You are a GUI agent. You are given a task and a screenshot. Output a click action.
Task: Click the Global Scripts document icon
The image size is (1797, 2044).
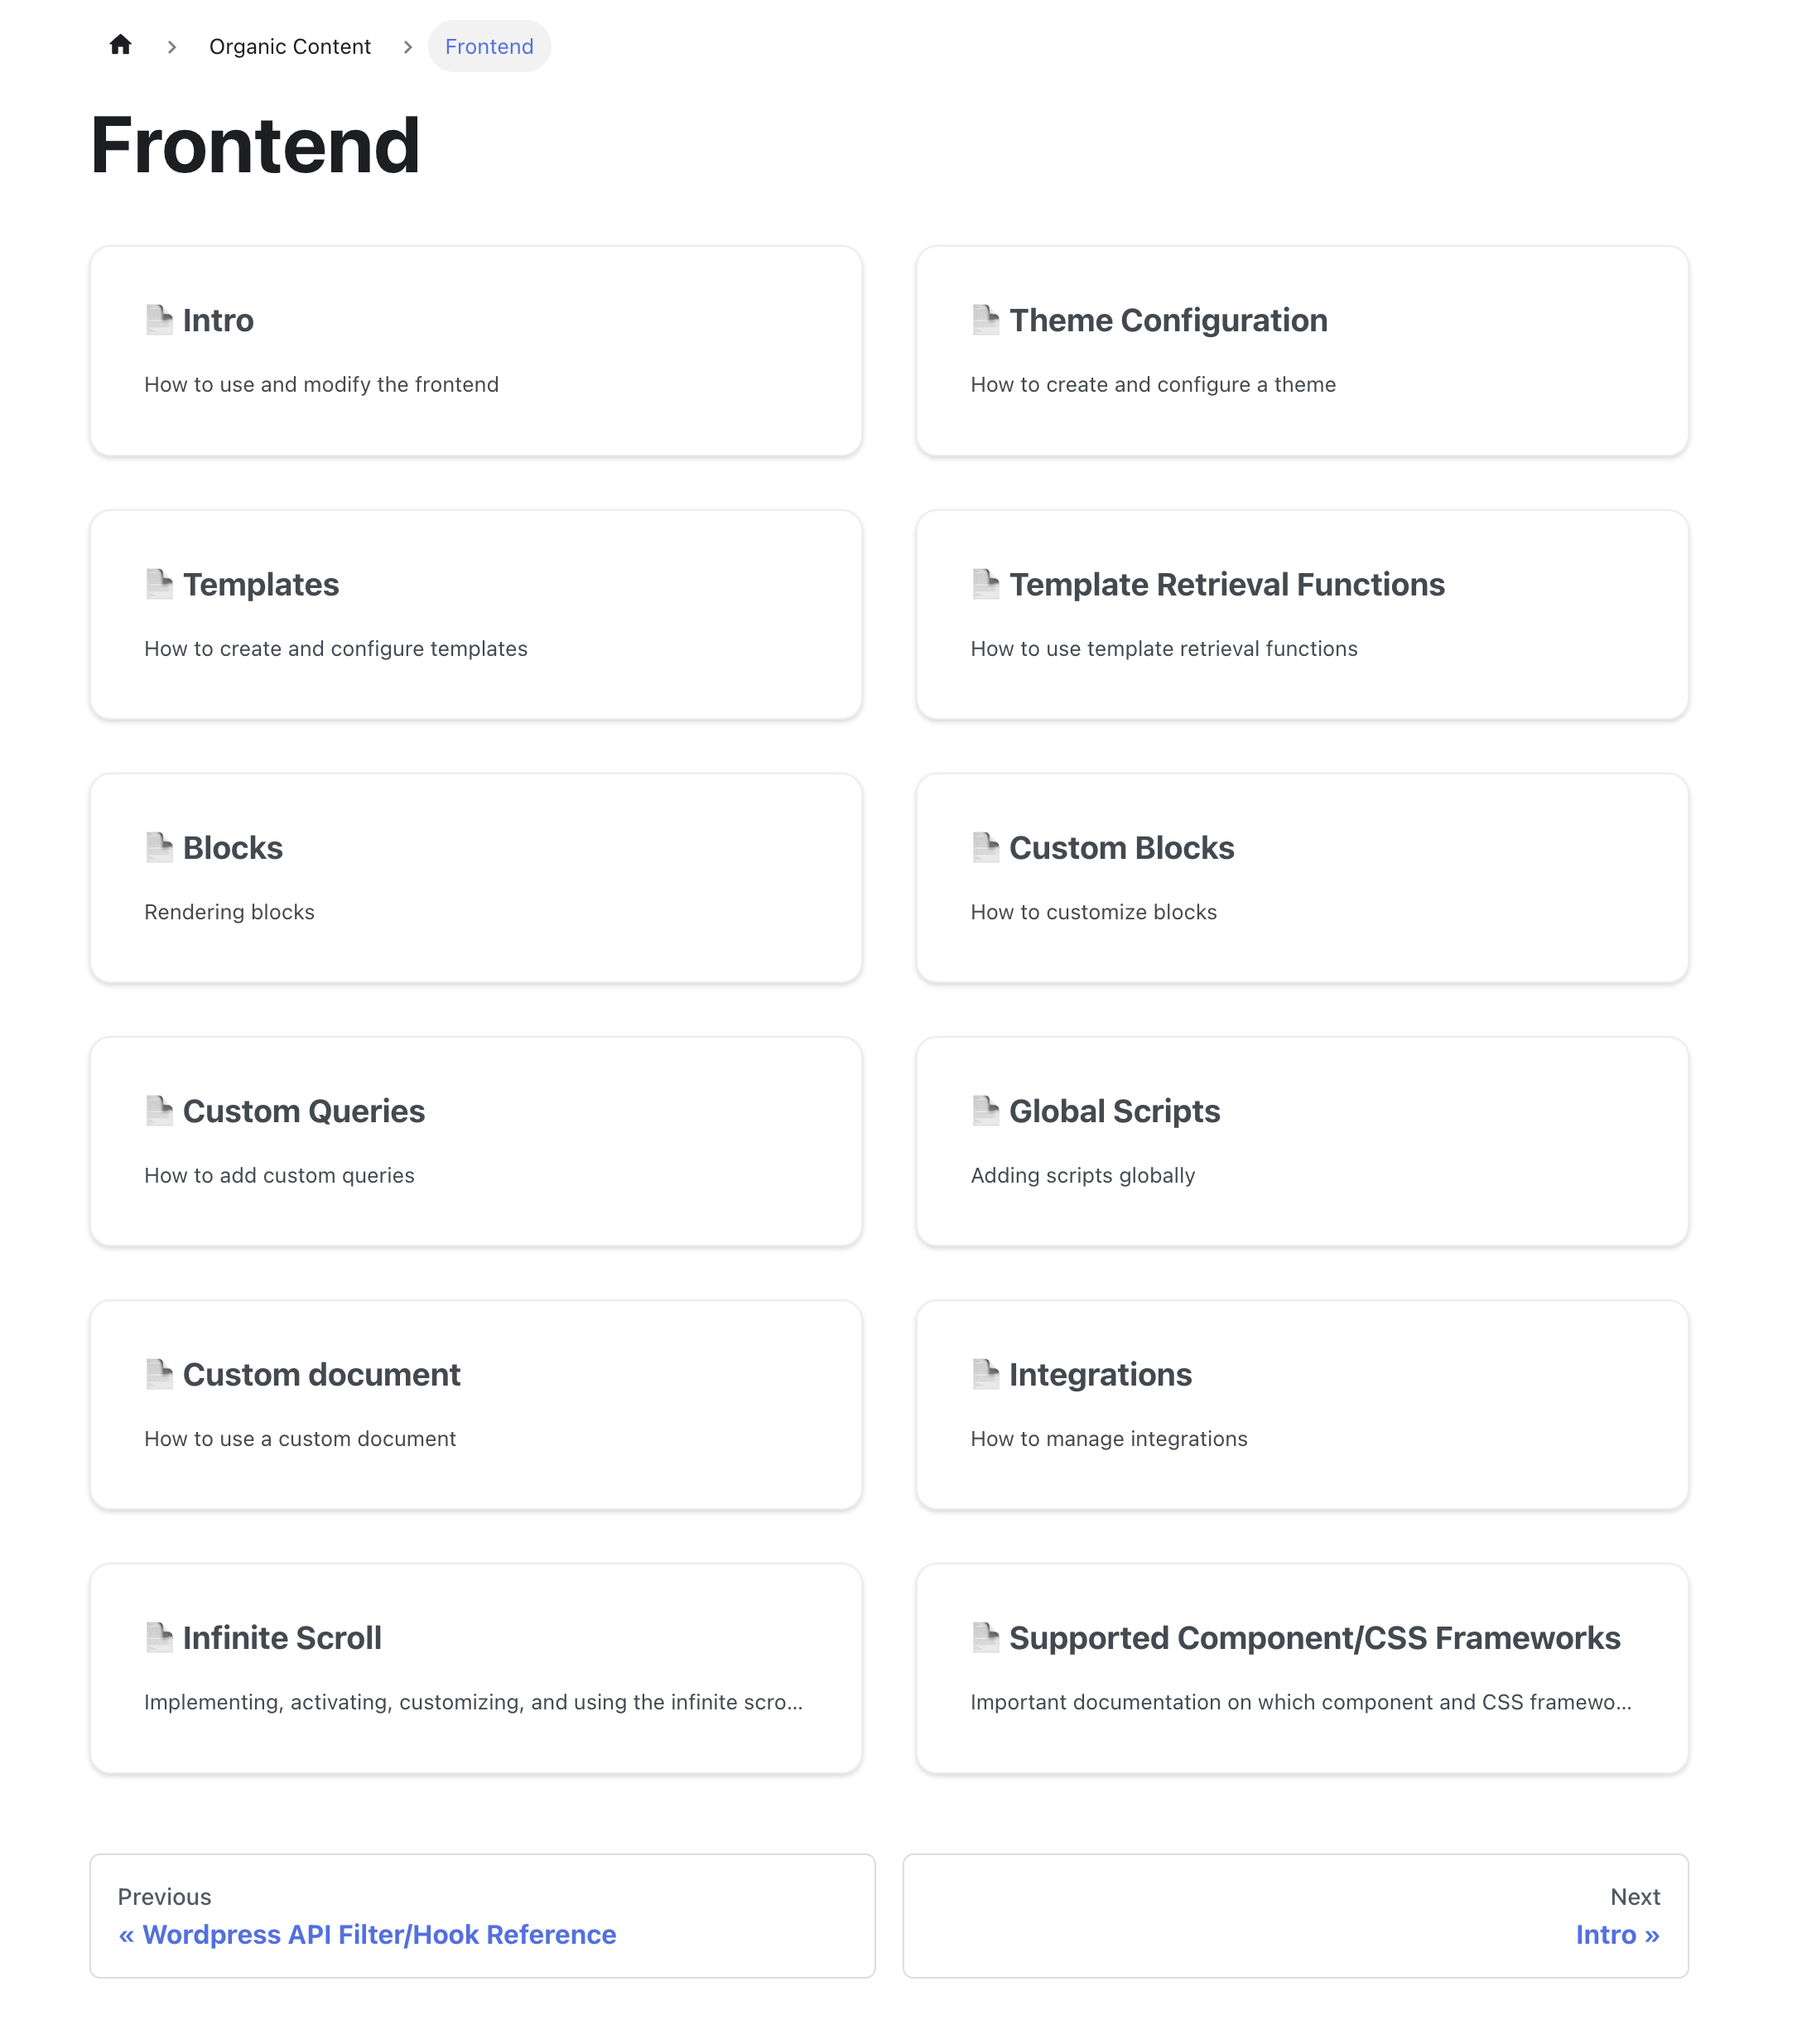tap(985, 1111)
